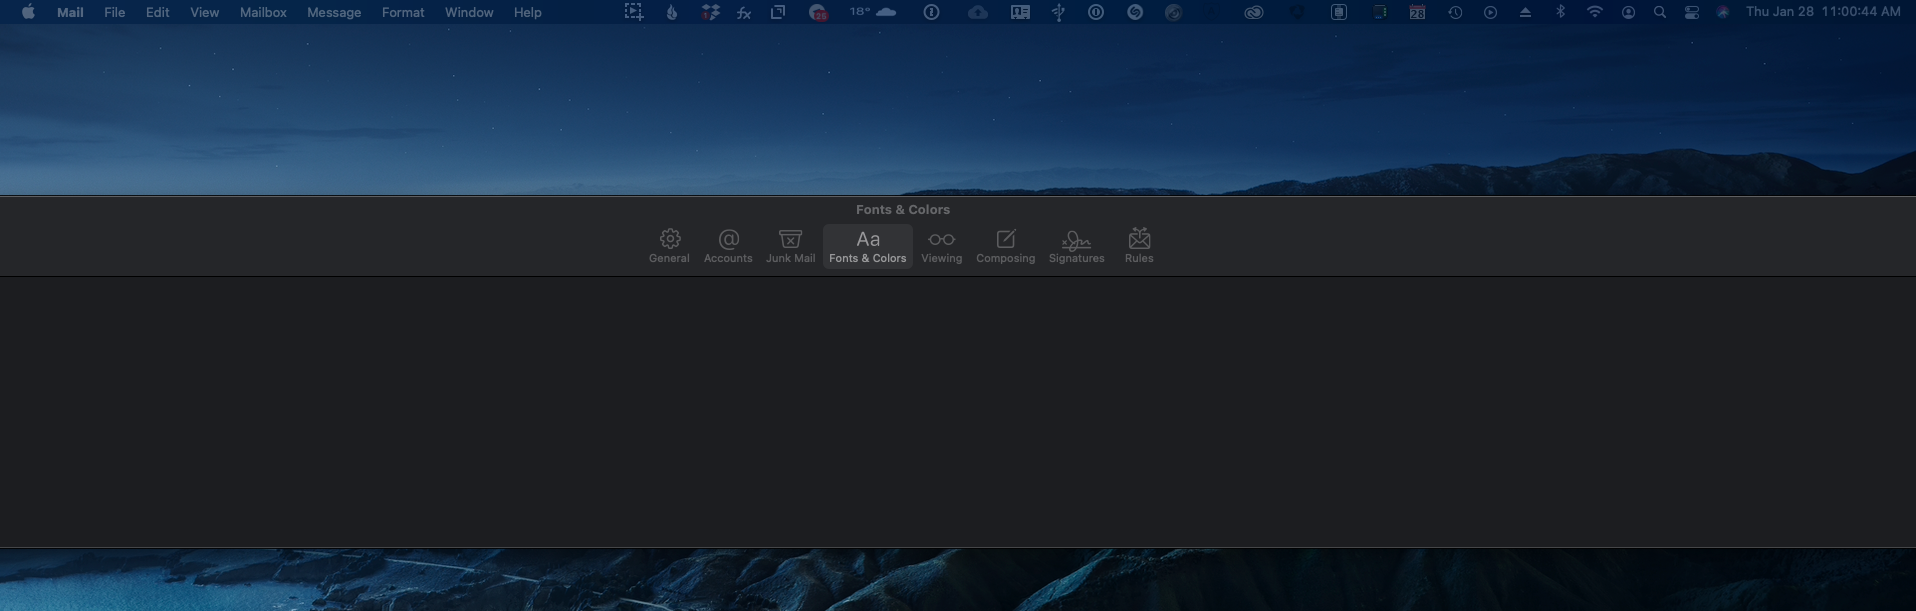Image resolution: width=1916 pixels, height=611 pixels.
Task: Open the Composing preferences pane
Action: 1005,246
